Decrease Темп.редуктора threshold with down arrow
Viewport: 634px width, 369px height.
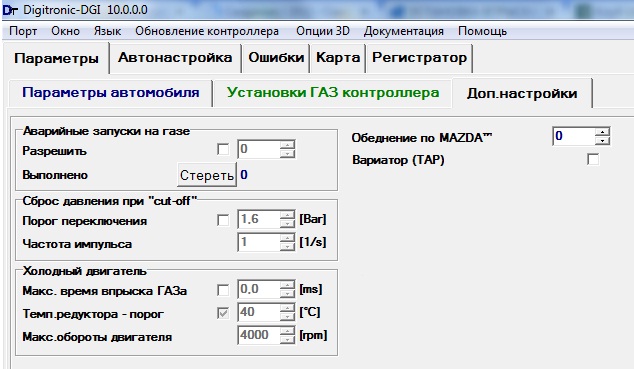coord(287,316)
